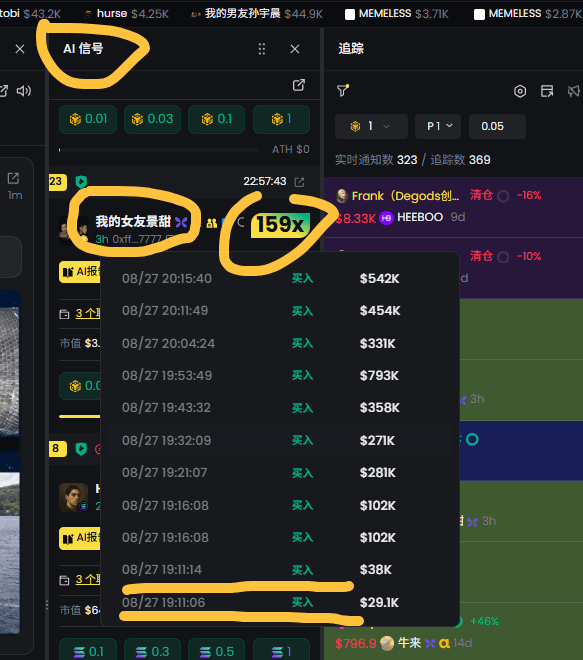Open the layout panel icon in 追踪 header
Image resolution: width=583 pixels, height=660 pixels.
(x=547, y=91)
